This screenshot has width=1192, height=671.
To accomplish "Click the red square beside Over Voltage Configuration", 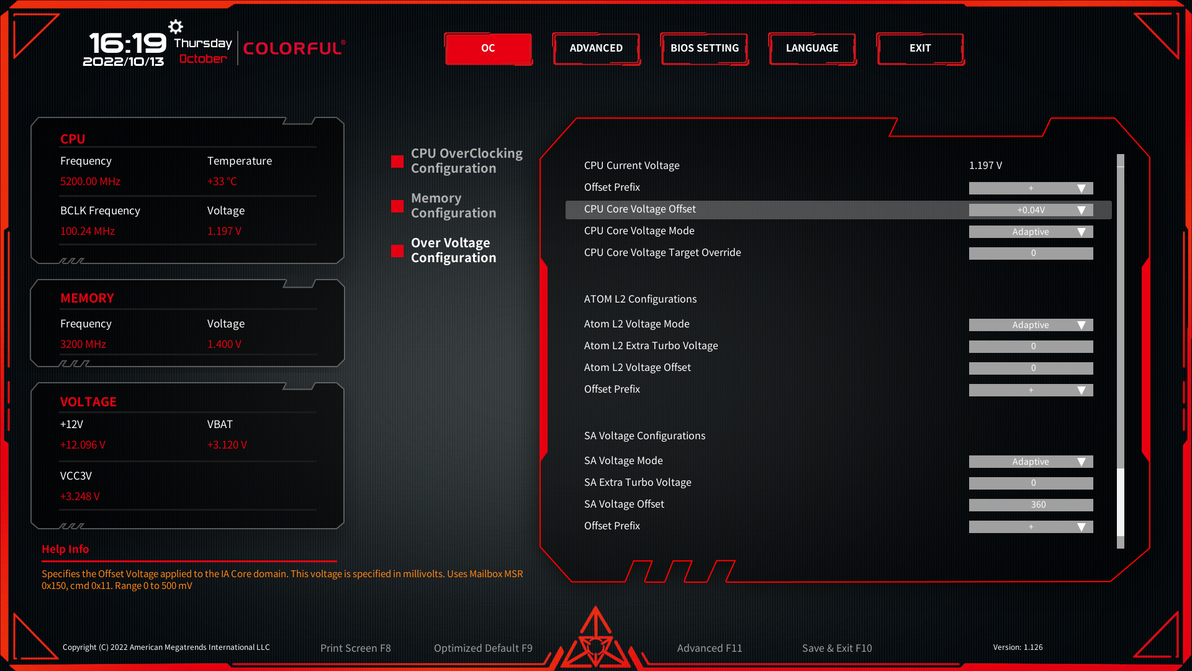I will [x=397, y=251].
